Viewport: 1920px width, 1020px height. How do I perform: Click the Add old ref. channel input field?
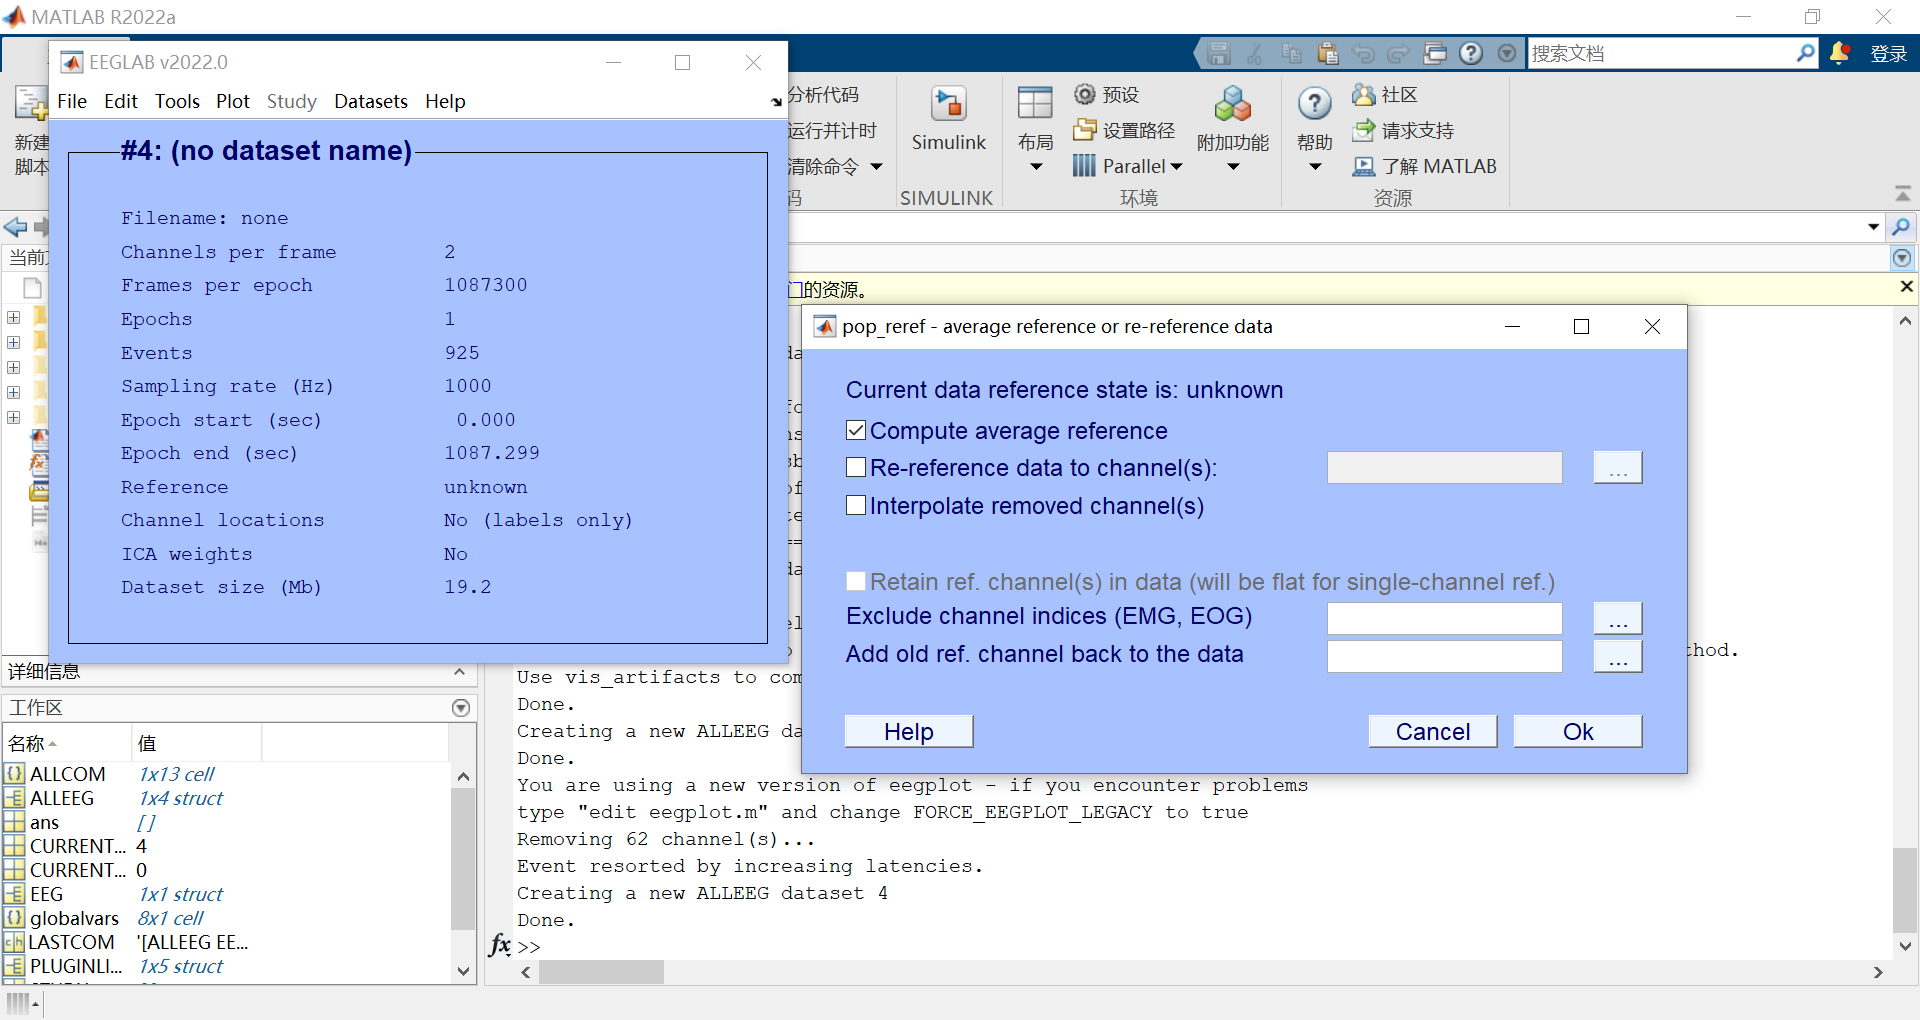click(x=1445, y=656)
